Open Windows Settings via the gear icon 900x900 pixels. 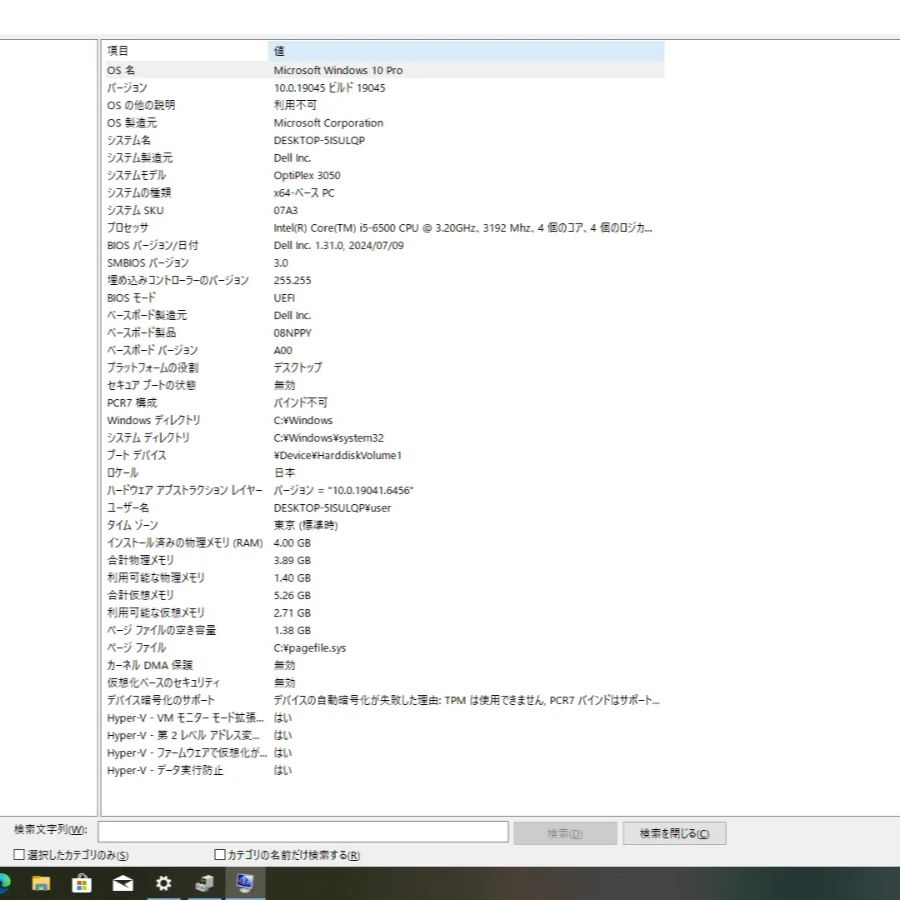163,884
